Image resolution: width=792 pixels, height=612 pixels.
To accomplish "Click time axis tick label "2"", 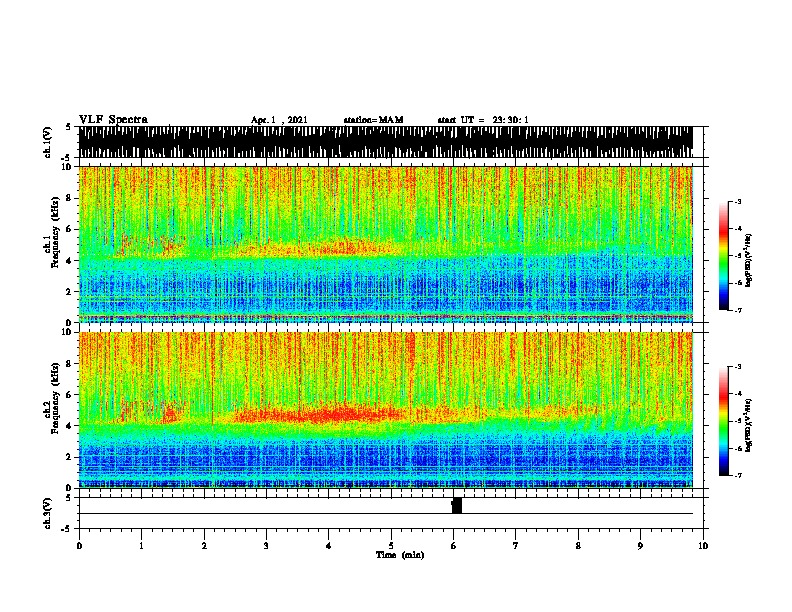I will click(x=204, y=546).
